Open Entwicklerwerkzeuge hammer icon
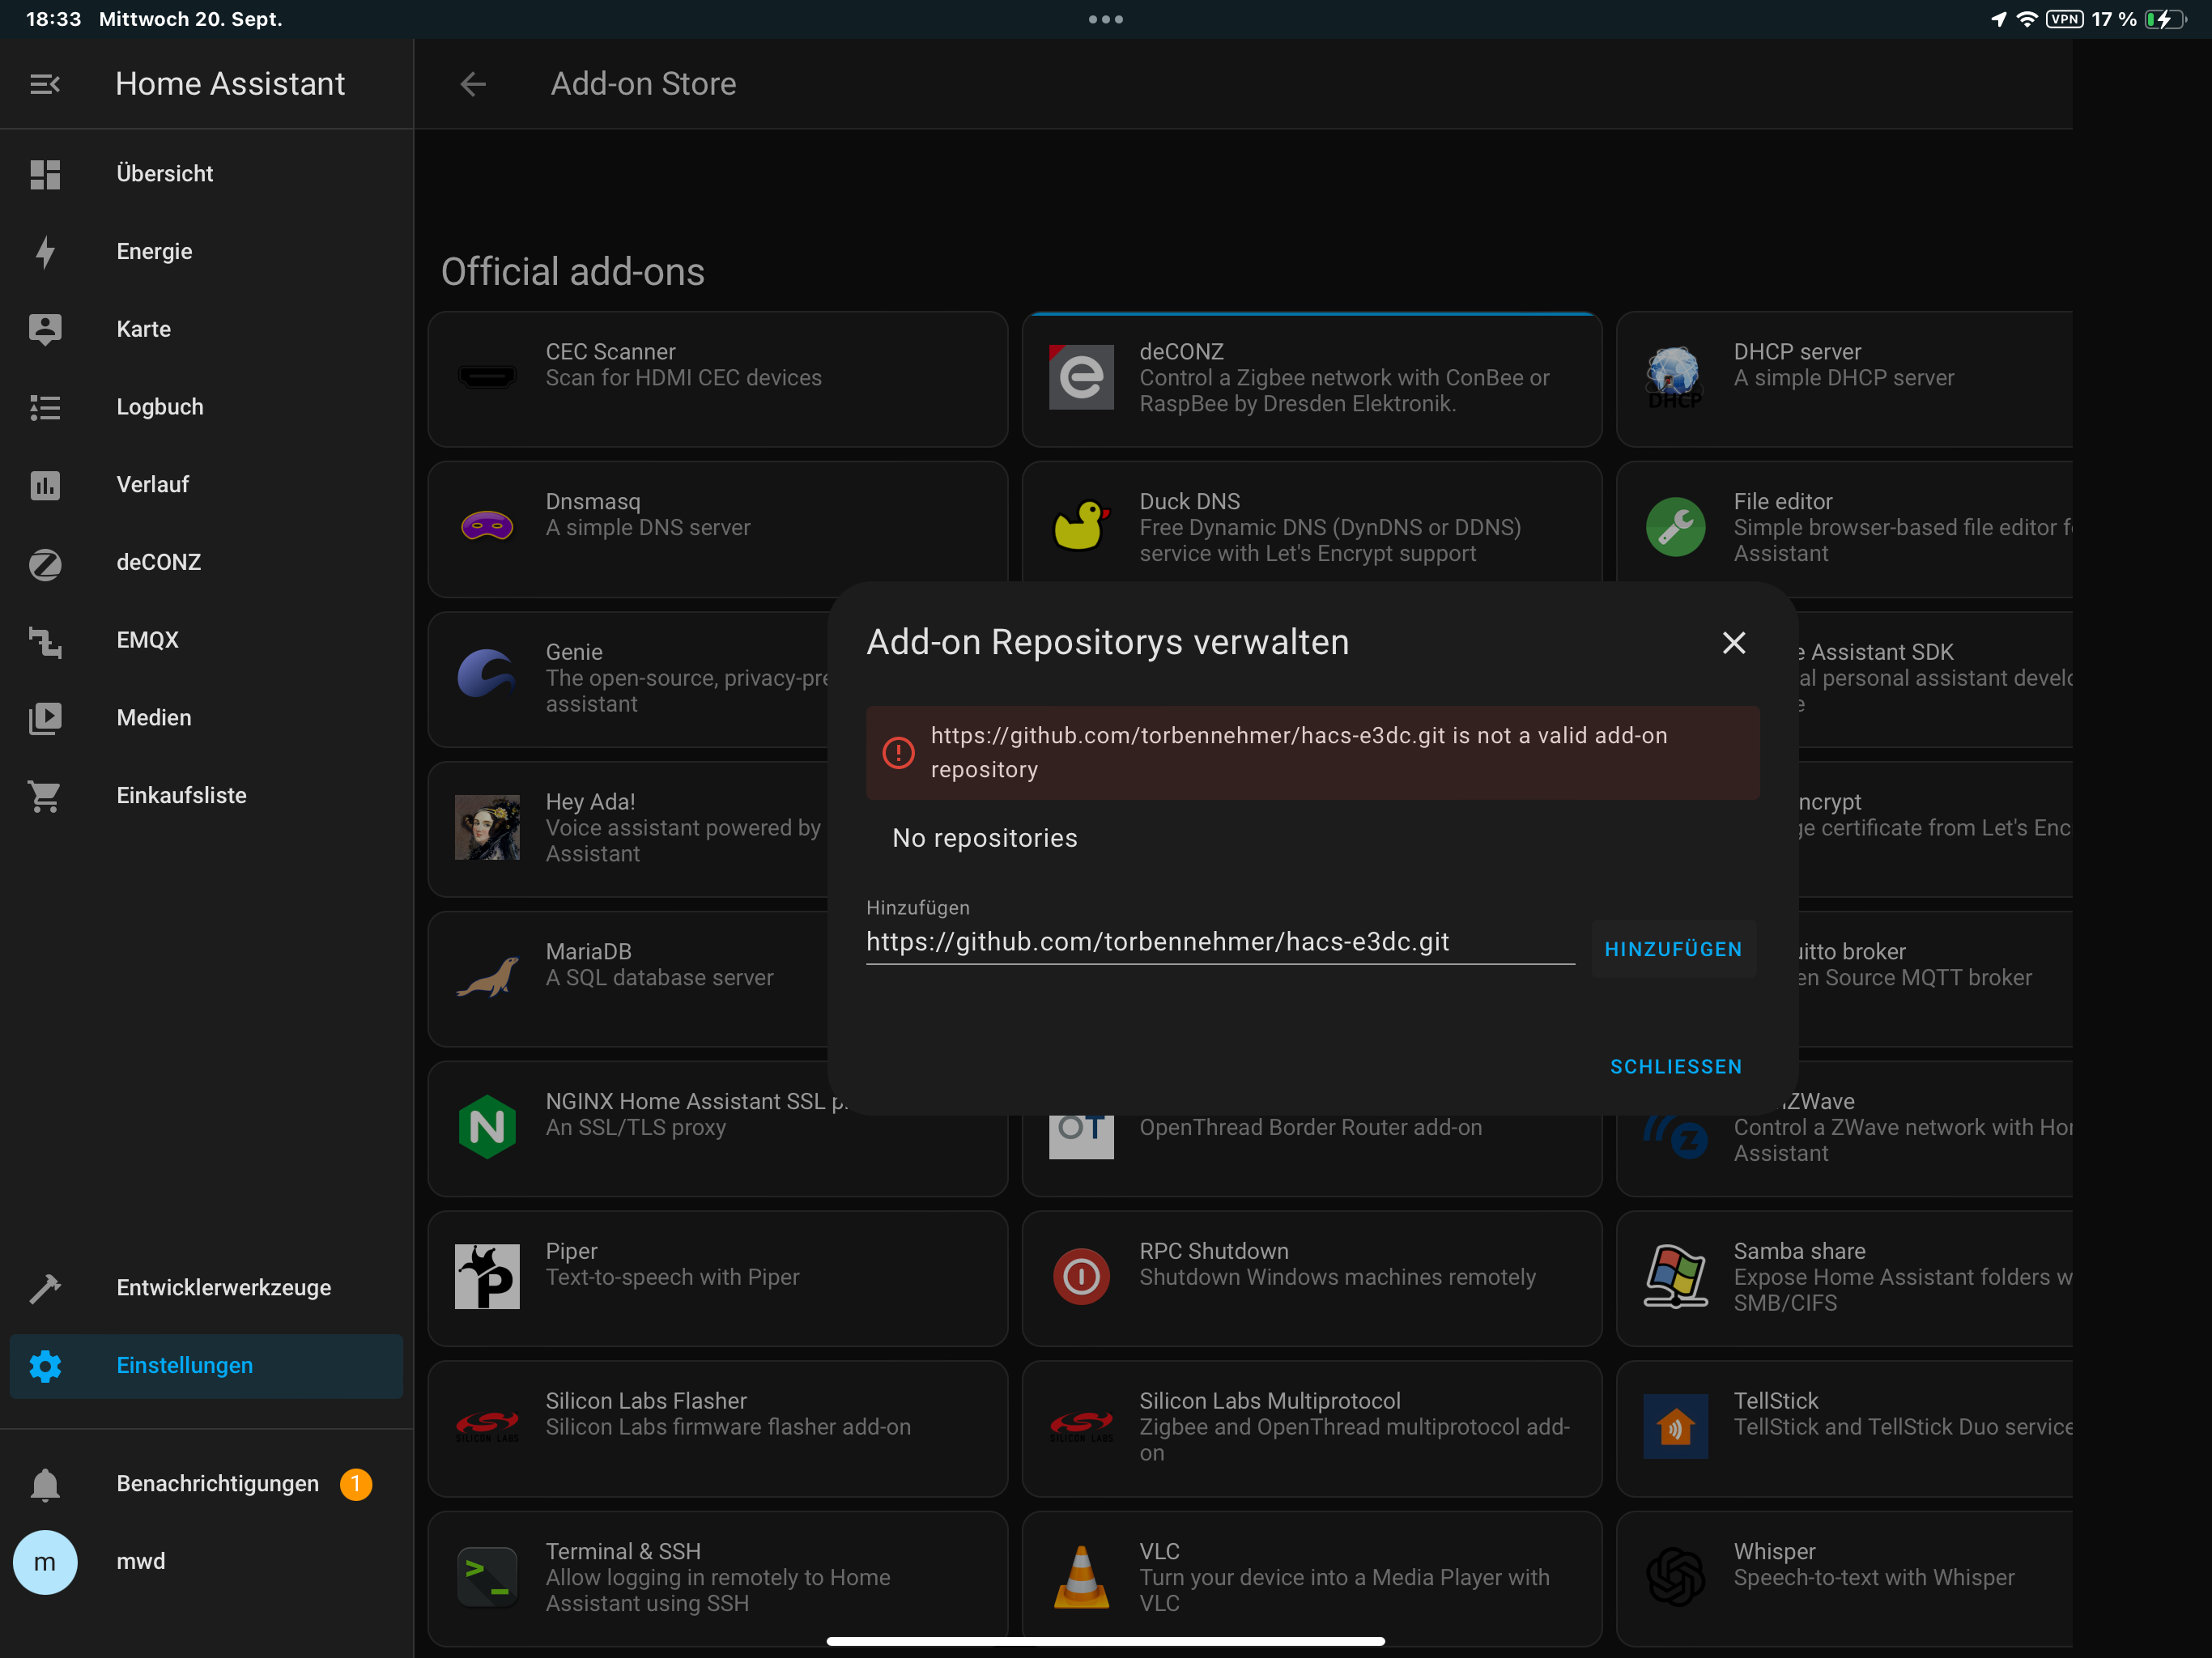 [x=45, y=1288]
